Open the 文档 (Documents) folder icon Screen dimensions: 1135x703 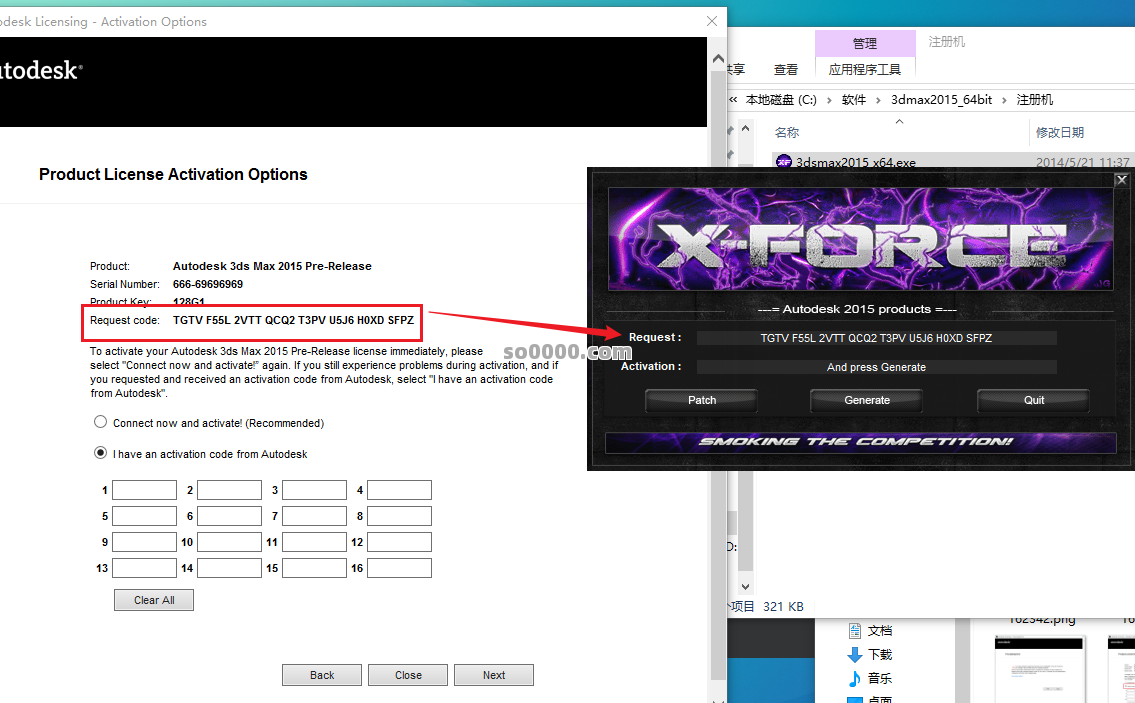point(855,630)
